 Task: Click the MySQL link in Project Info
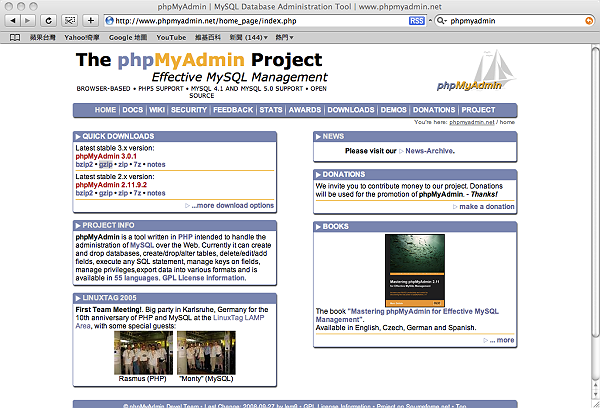(x=142, y=245)
